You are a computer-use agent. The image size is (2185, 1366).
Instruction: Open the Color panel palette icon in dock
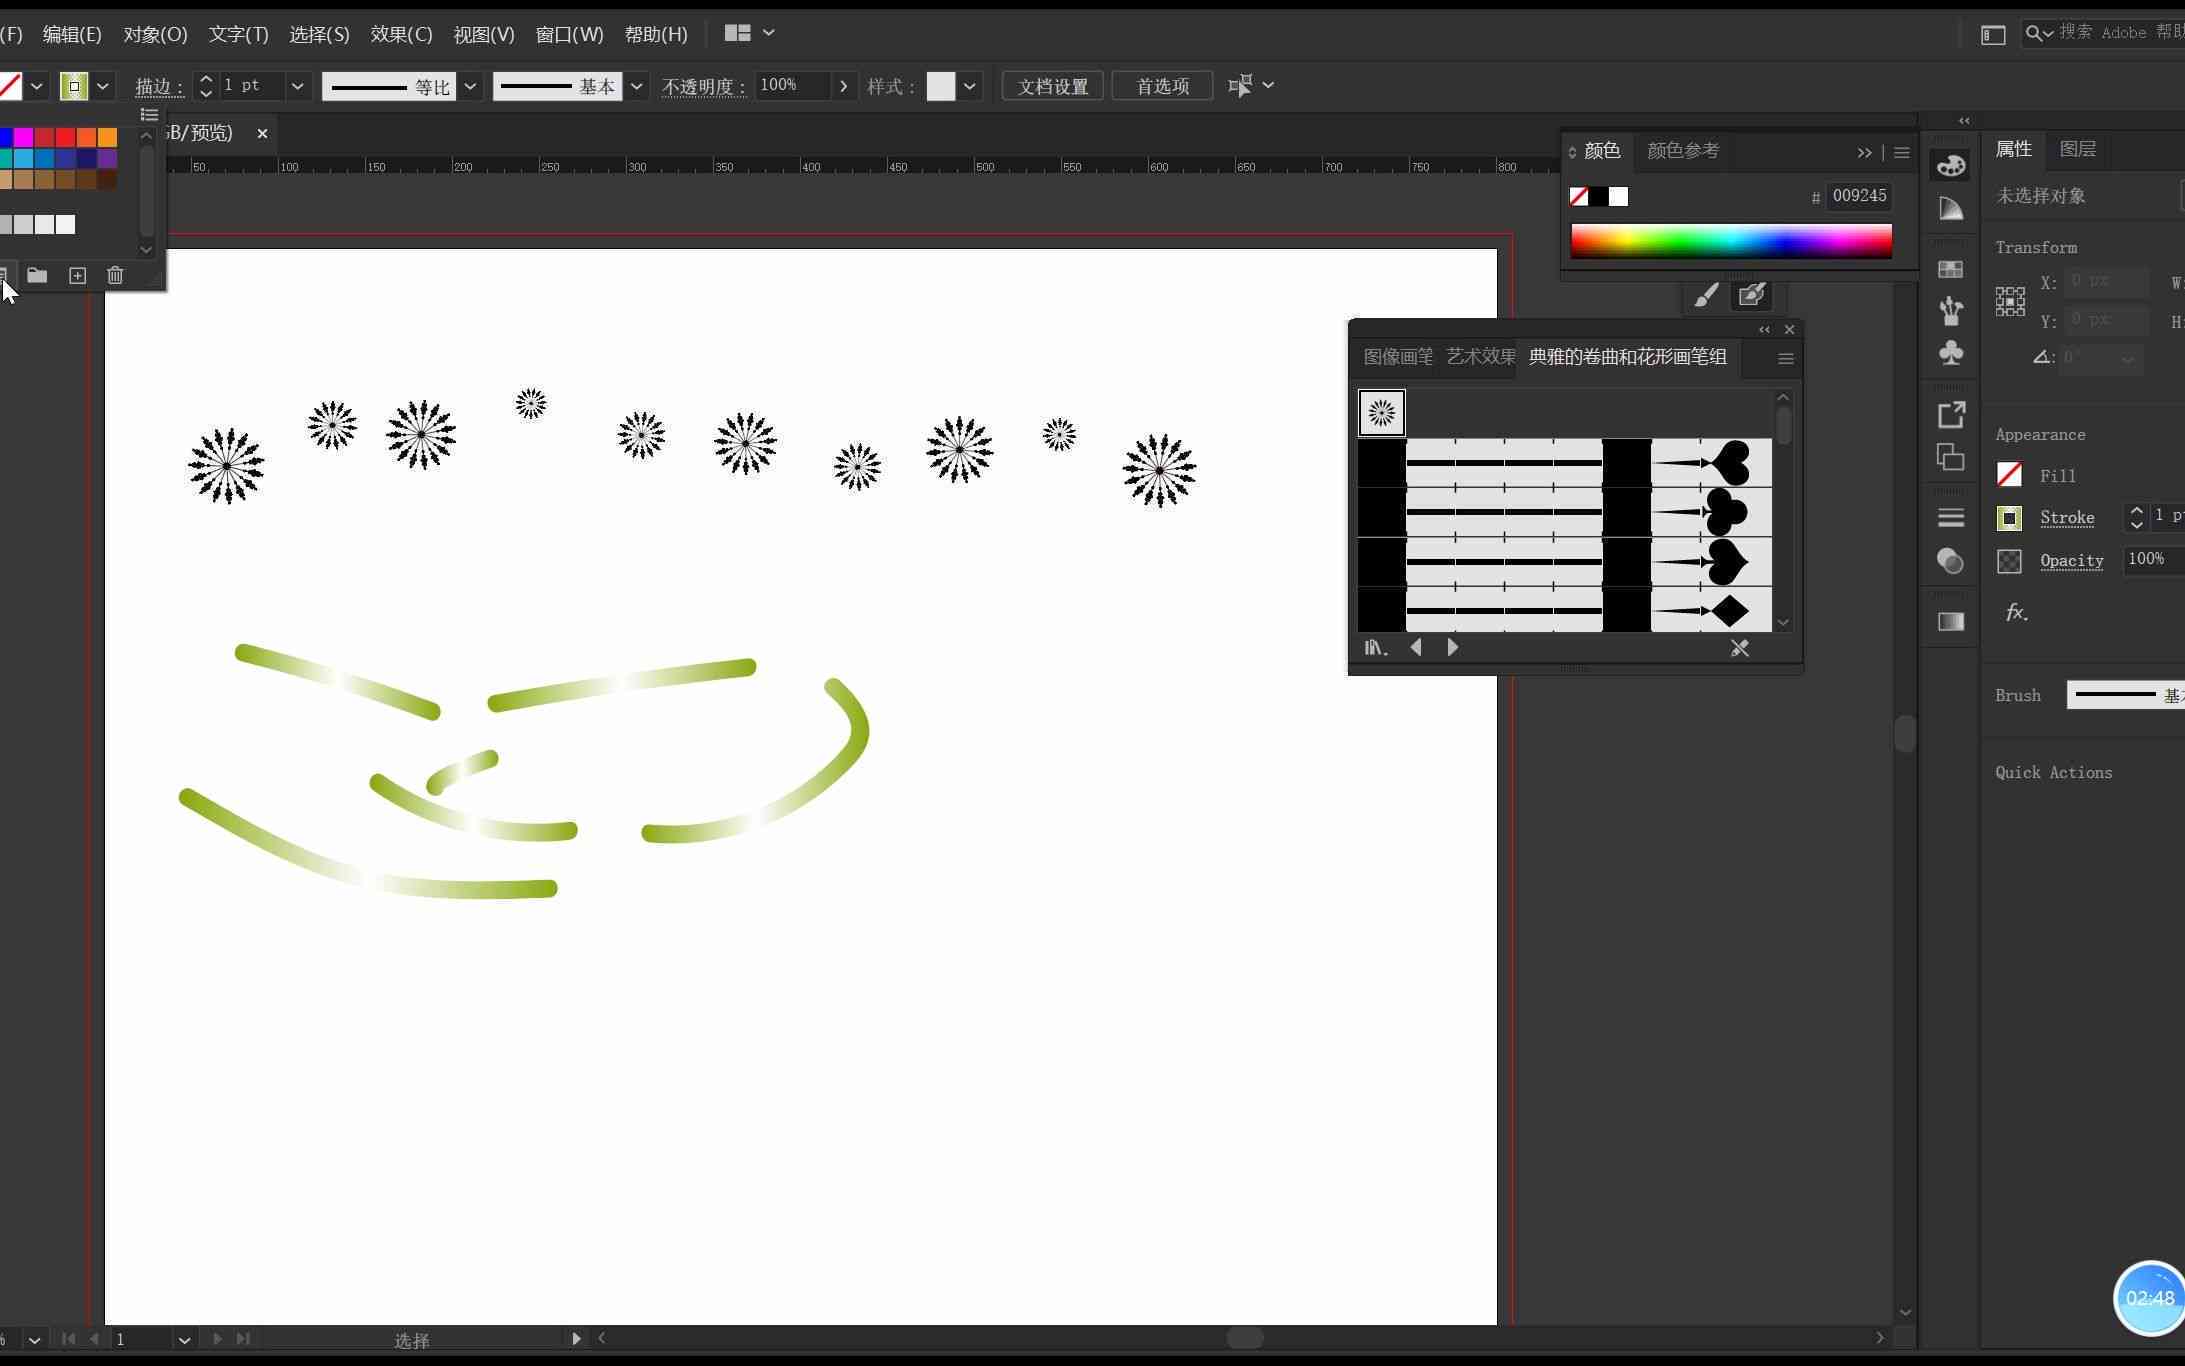click(x=1950, y=165)
